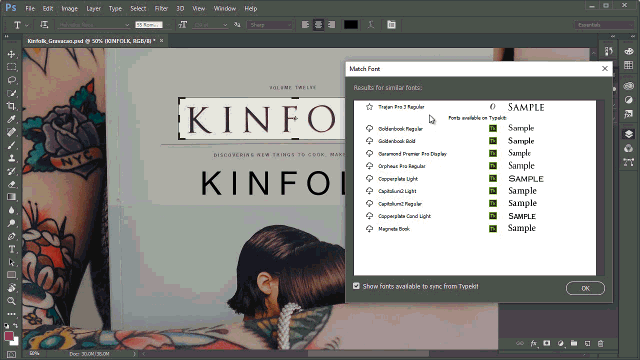Select the Lasso tool
Screen dimensions: 640x360
click(x=11, y=80)
